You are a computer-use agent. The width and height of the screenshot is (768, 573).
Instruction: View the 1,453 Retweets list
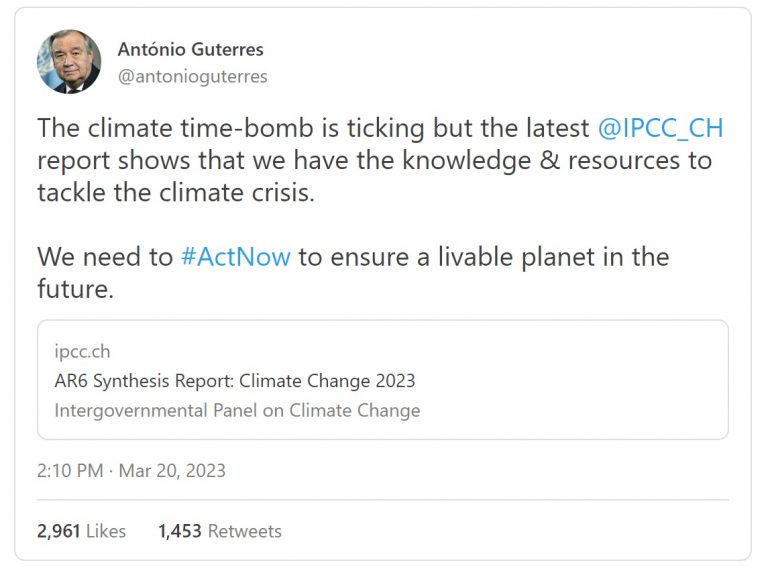coord(220,531)
